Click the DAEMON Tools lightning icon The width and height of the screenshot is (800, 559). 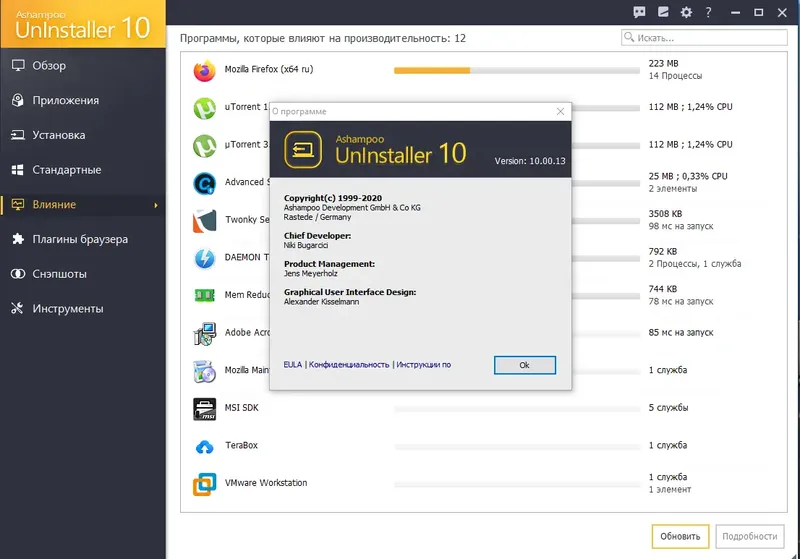(205, 259)
